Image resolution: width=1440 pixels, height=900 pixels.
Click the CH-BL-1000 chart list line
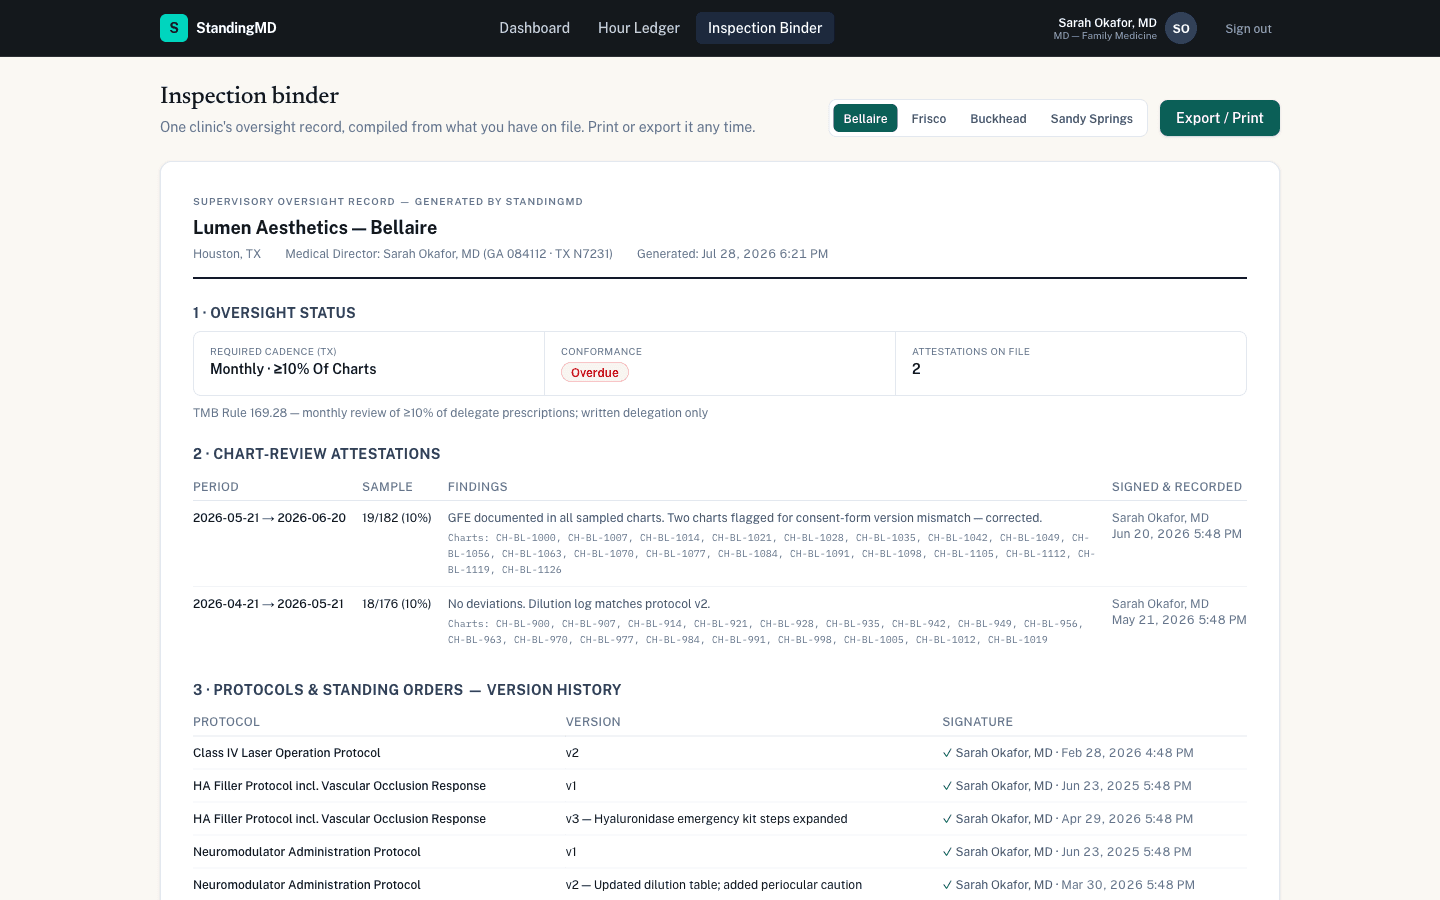click(x=771, y=554)
